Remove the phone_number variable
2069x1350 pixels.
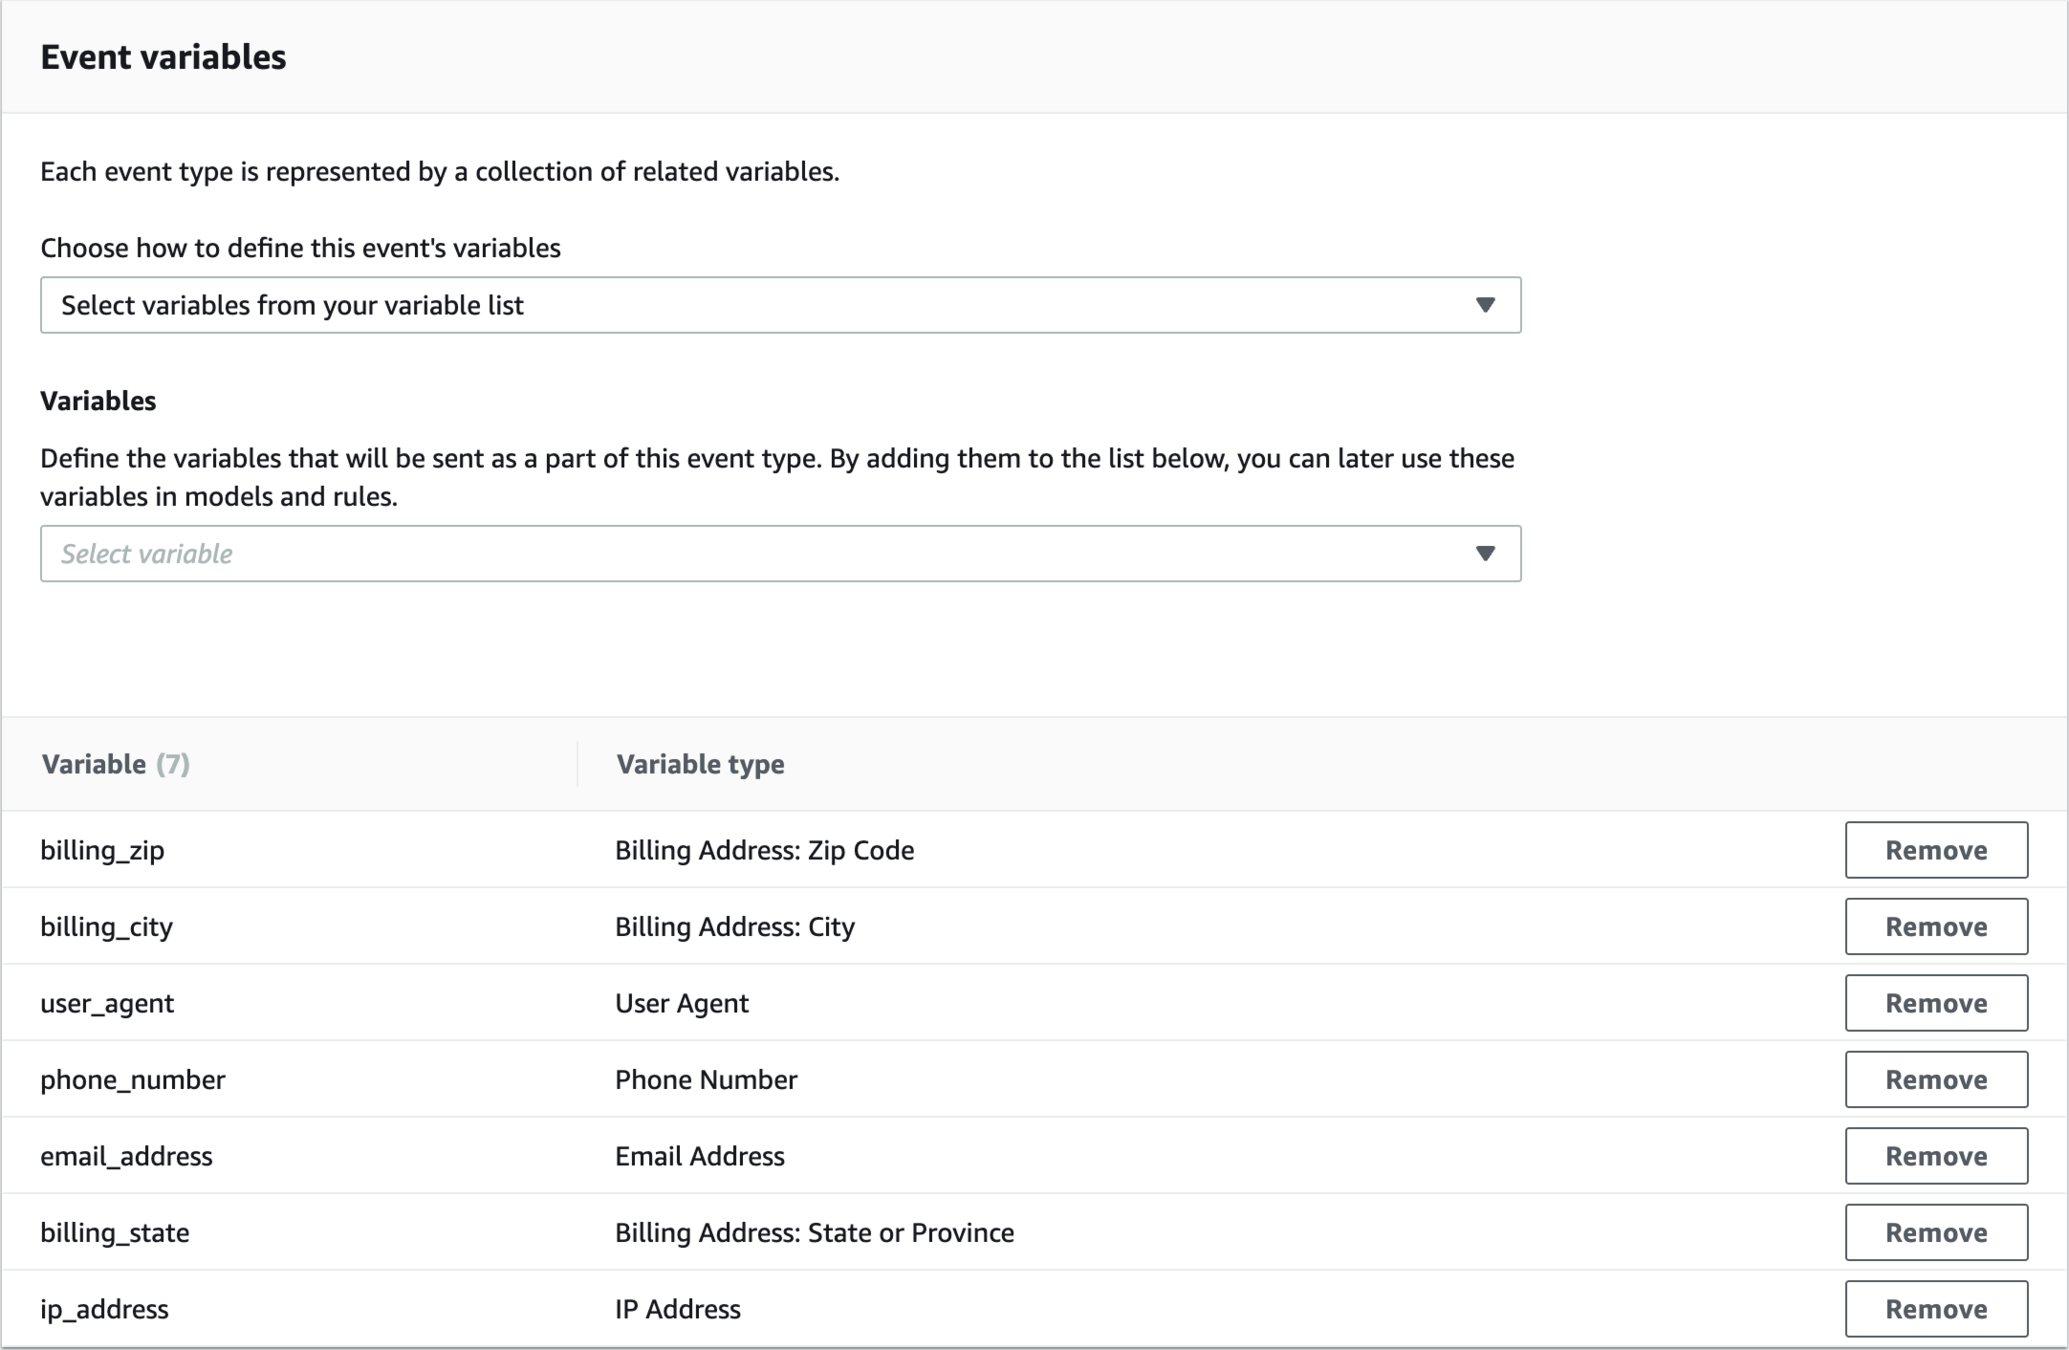click(1935, 1079)
